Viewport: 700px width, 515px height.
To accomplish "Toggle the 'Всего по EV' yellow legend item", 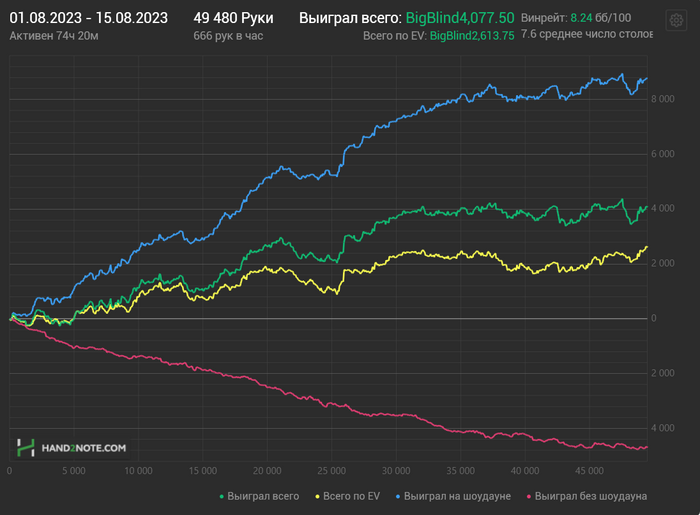I will click(x=348, y=496).
